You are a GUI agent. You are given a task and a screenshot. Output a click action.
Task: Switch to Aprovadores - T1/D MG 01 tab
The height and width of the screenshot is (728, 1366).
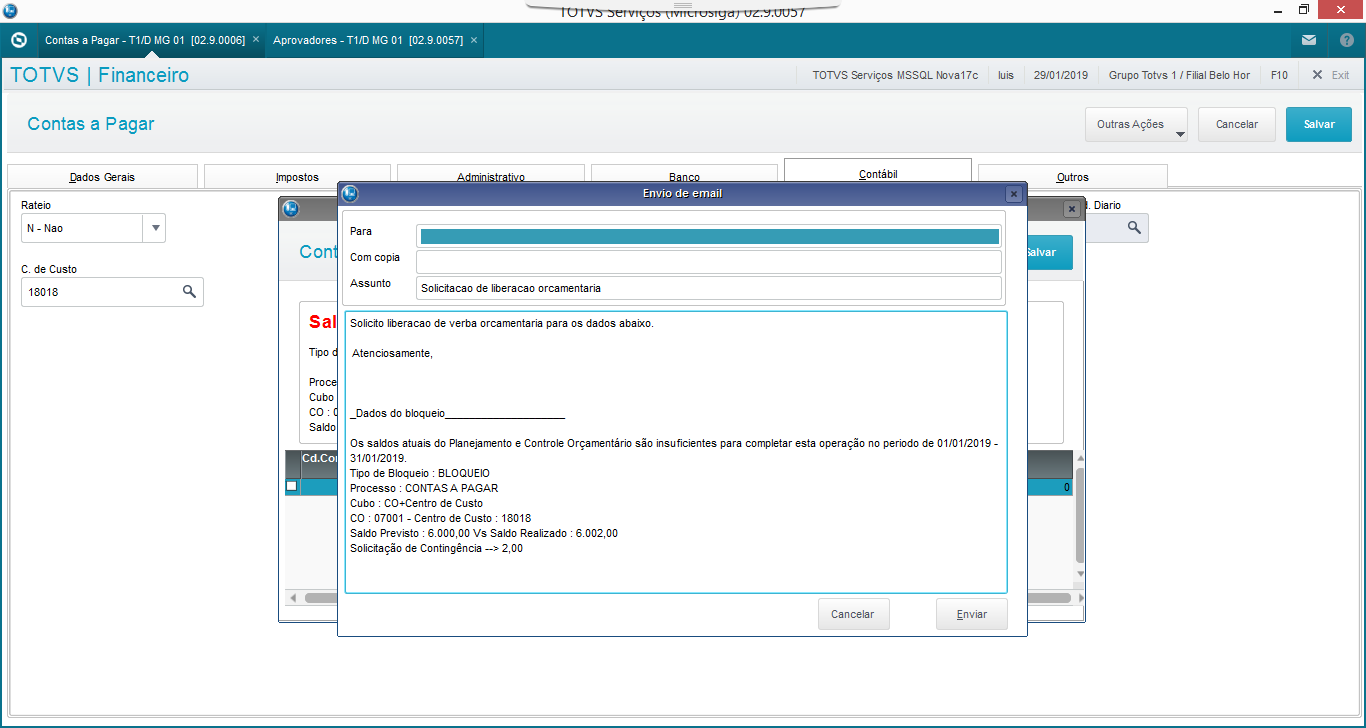click(x=368, y=40)
